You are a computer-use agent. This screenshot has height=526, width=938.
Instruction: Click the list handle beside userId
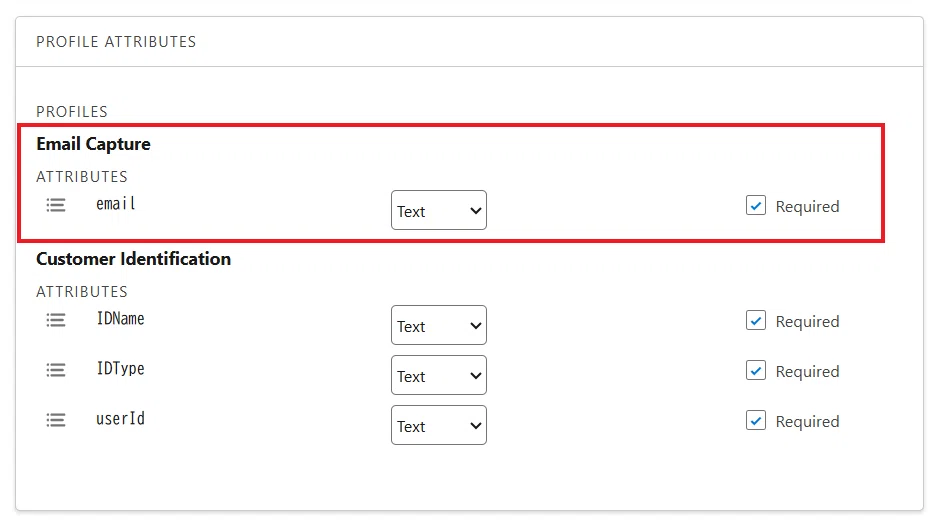click(56, 420)
